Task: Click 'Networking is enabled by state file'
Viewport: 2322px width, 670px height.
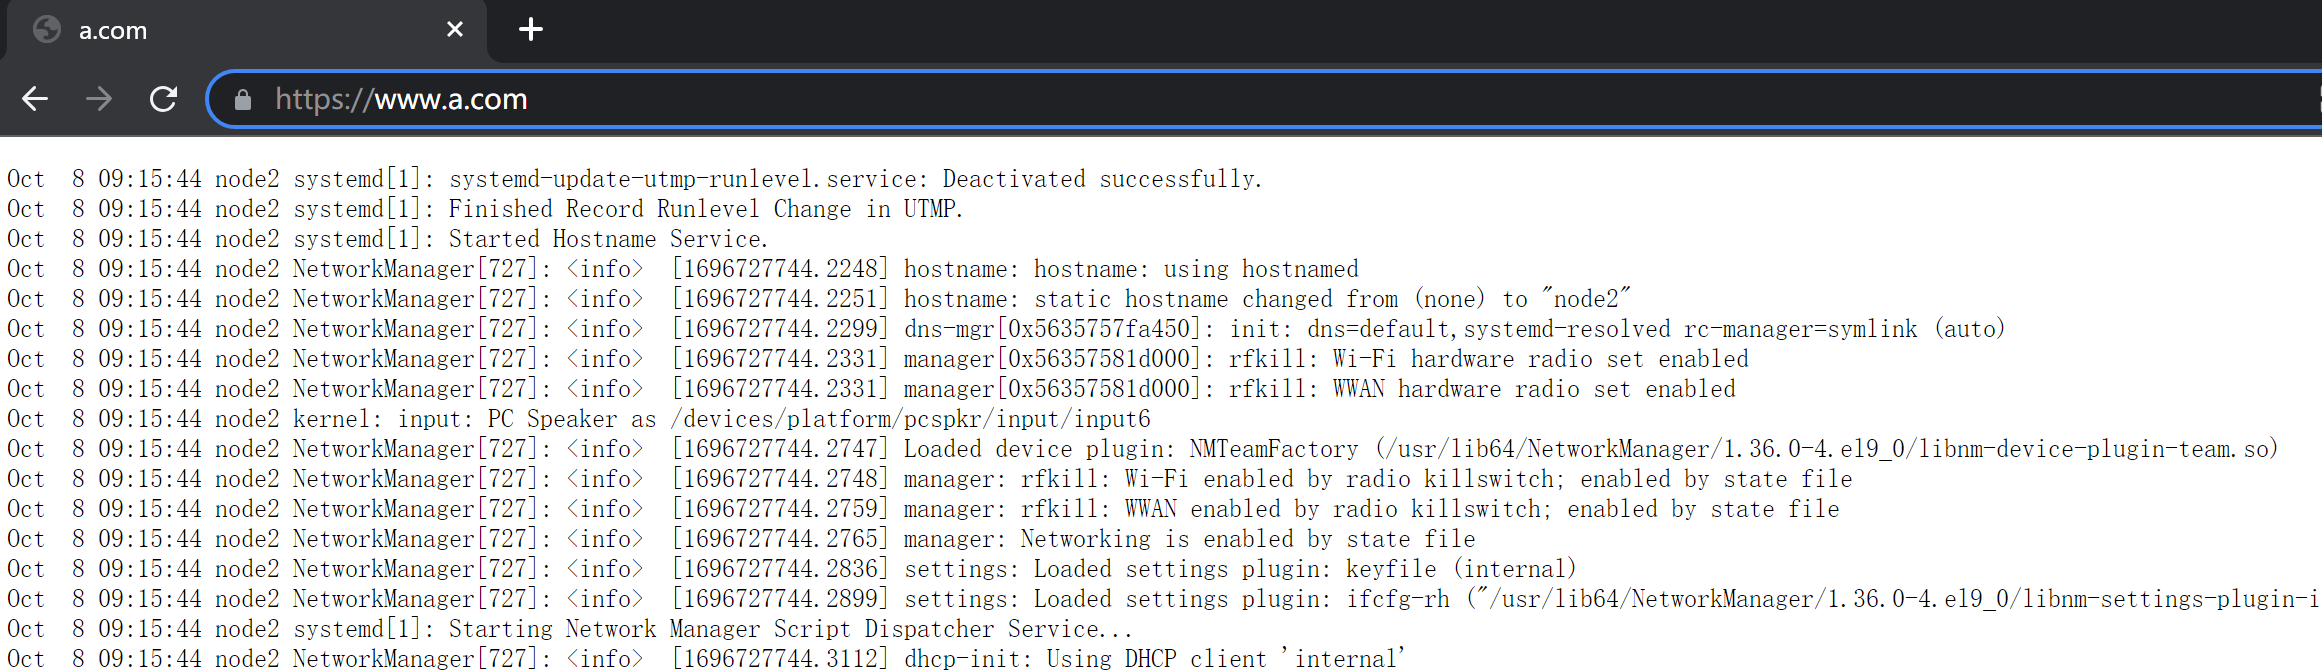Action: (x=1247, y=539)
